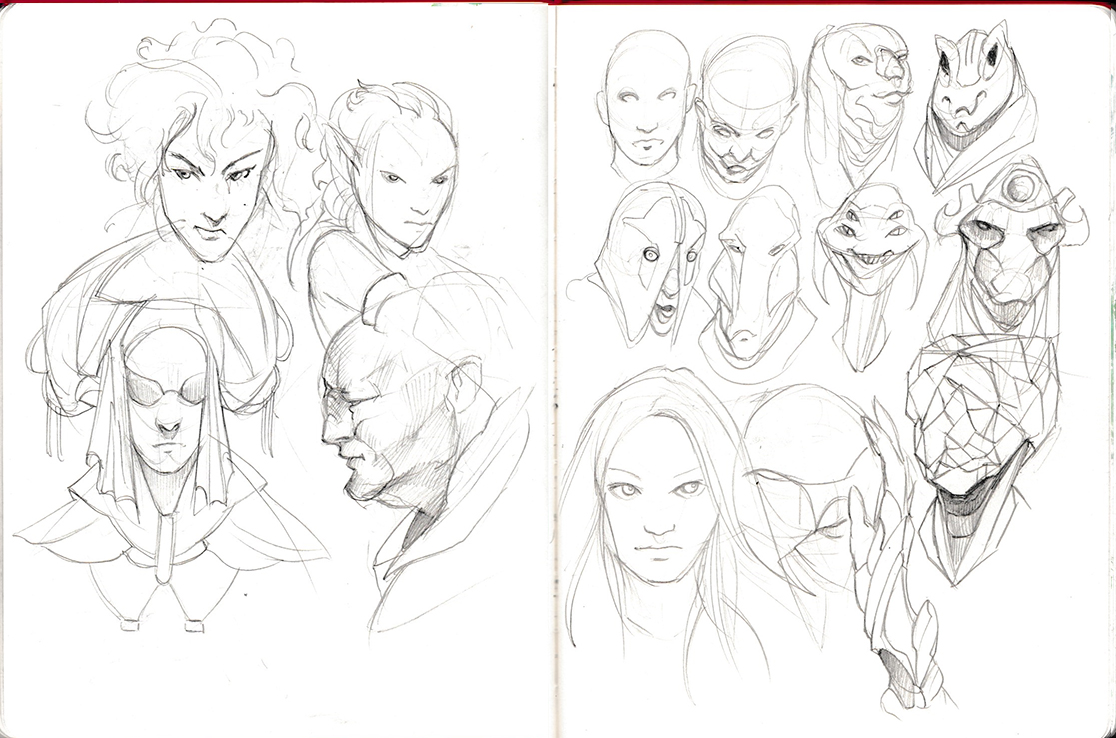The width and height of the screenshot is (1116, 738).
Task: Select the plain bald front-facing head
Action: [646, 100]
